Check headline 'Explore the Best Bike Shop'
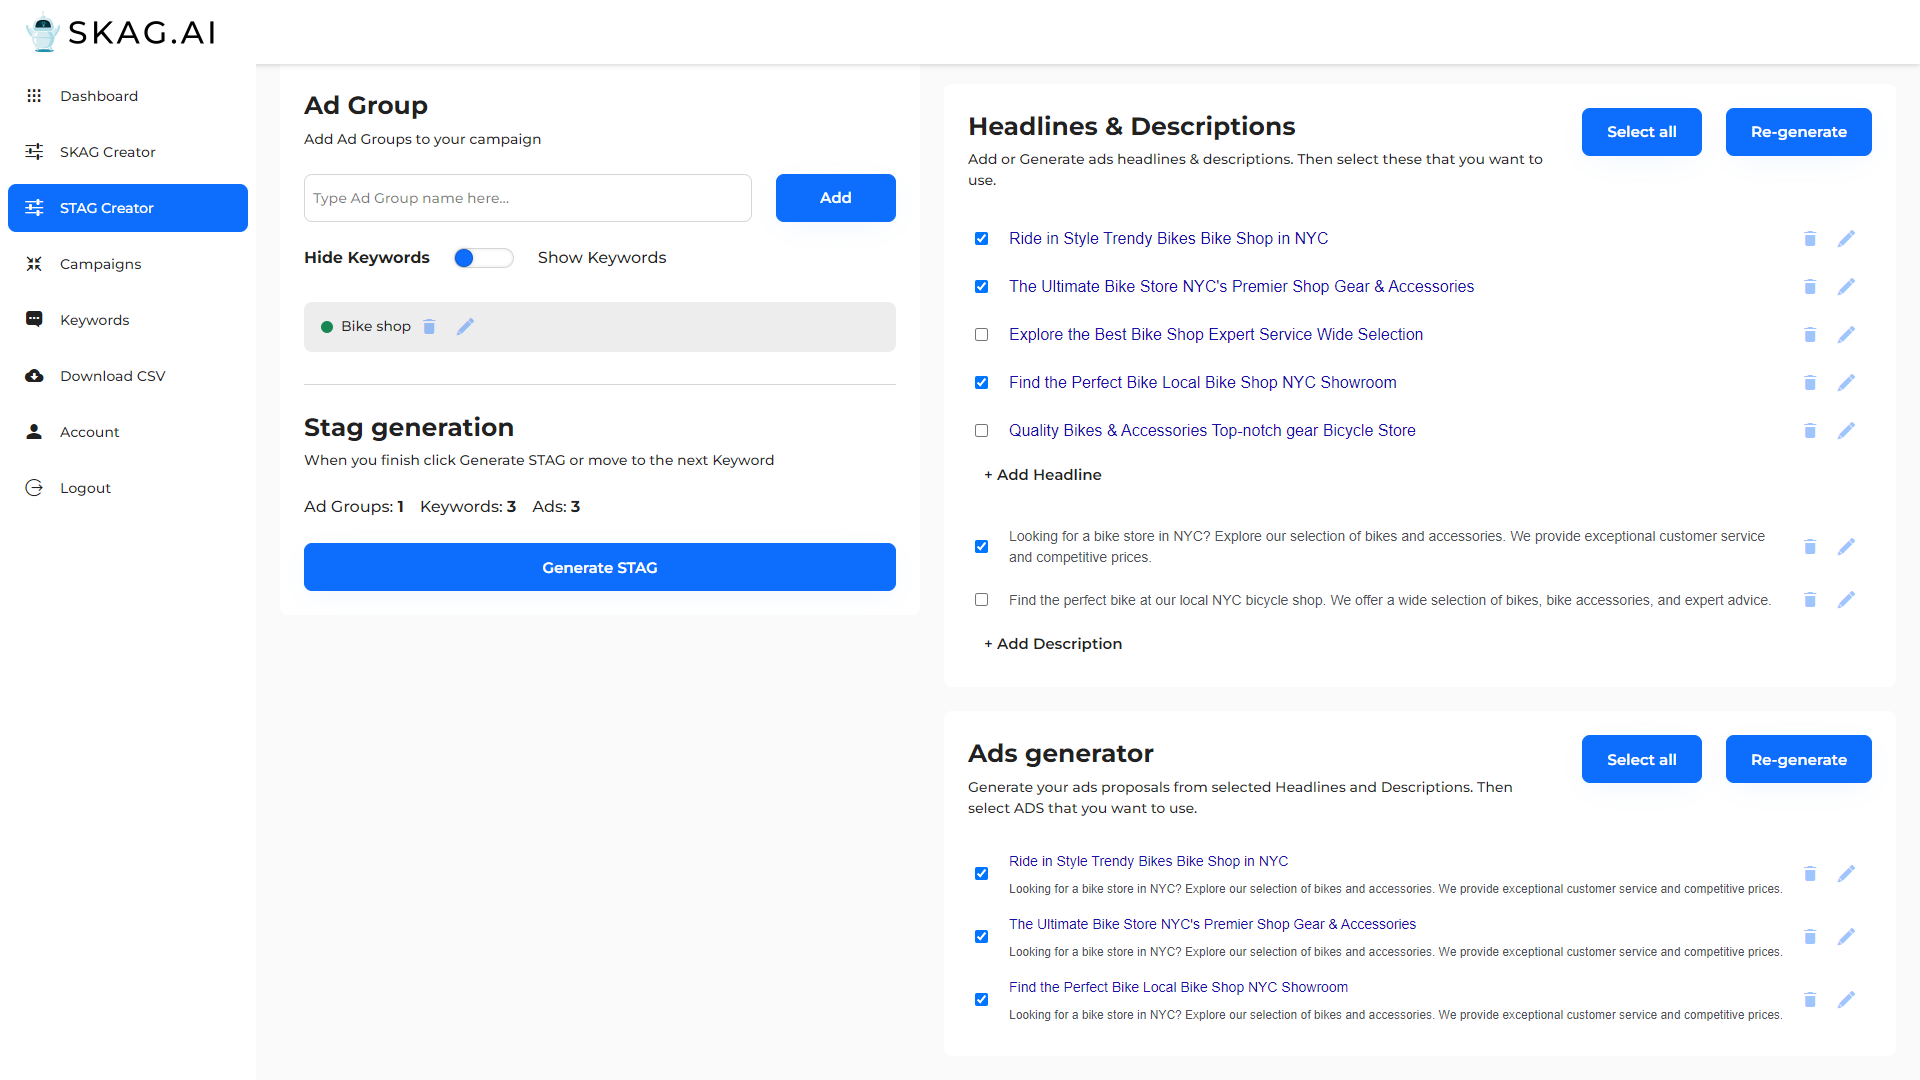This screenshot has width=1920, height=1080. click(x=981, y=335)
